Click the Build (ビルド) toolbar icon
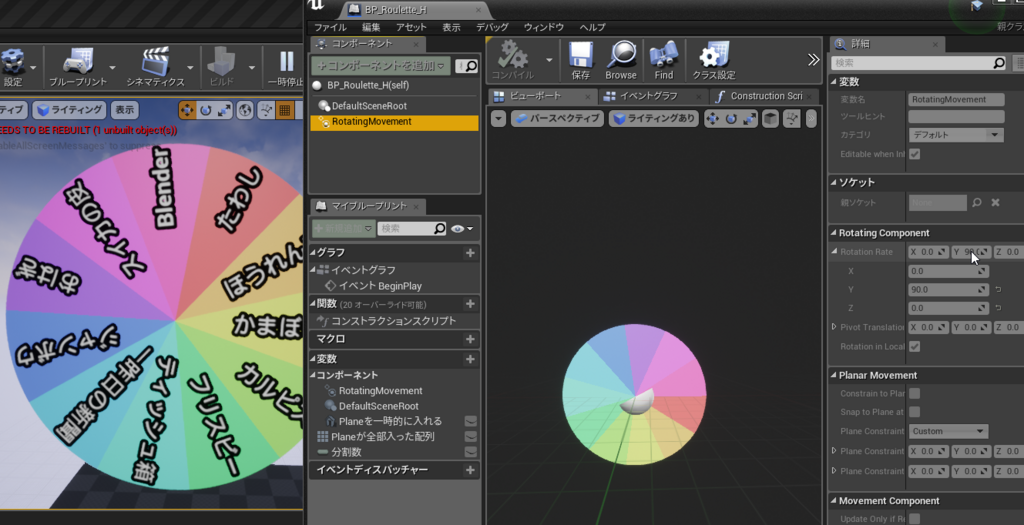 point(221,61)
